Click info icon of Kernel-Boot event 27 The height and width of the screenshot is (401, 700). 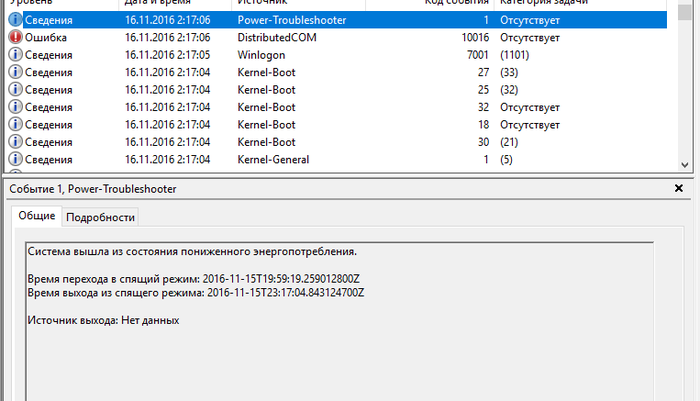coord(15,72)
